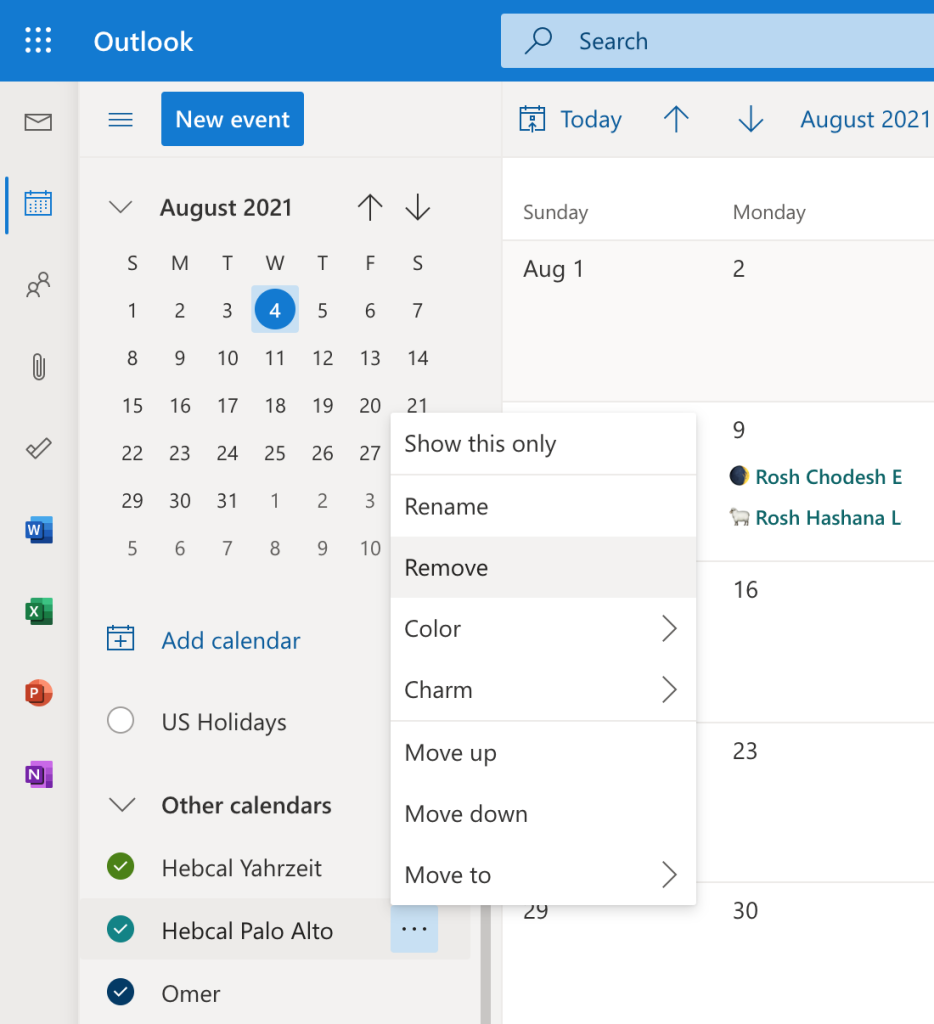Collapse the Other calendars section

[x=120, y=804]
